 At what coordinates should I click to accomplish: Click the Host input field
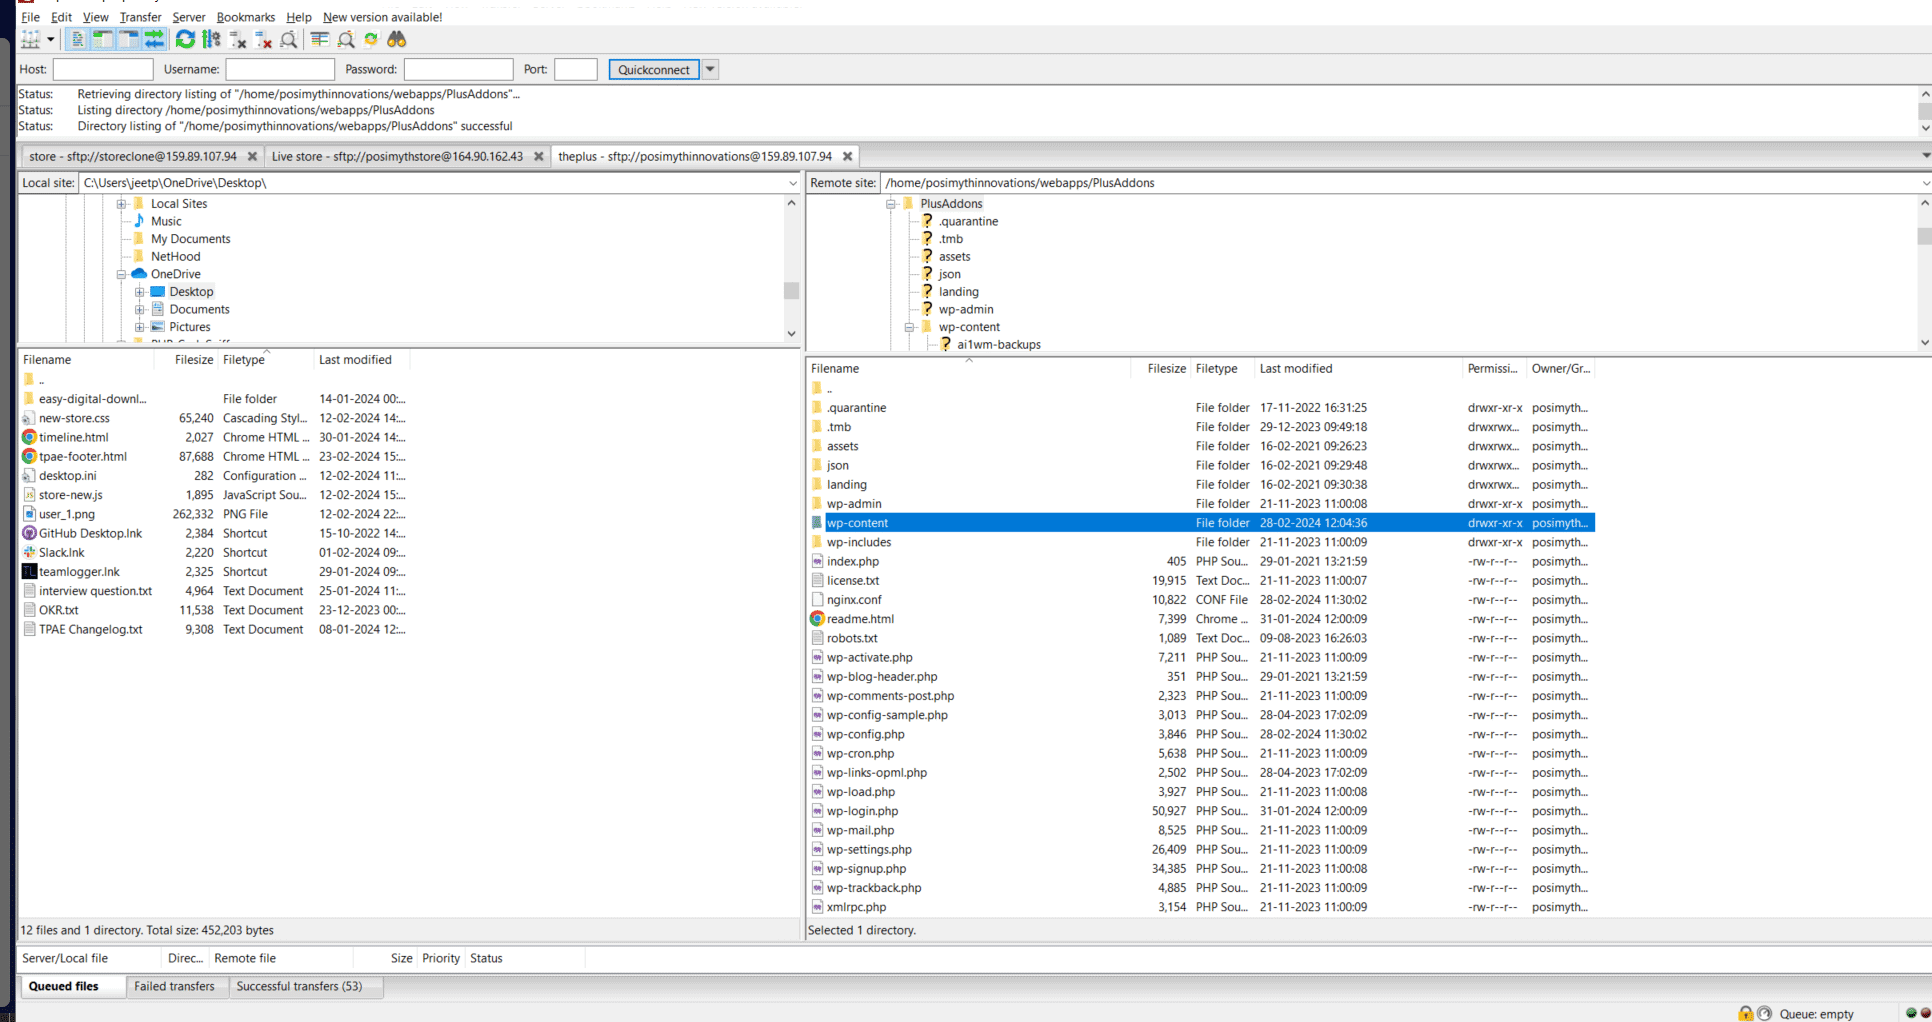pos(103,69)
